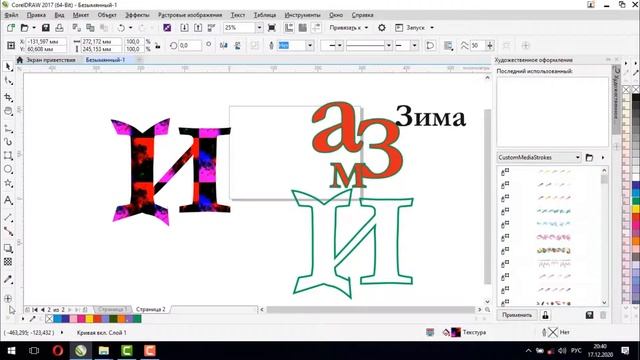Select the Connector tool
This screenshot has height=360, width=640.
click(9, 231)
